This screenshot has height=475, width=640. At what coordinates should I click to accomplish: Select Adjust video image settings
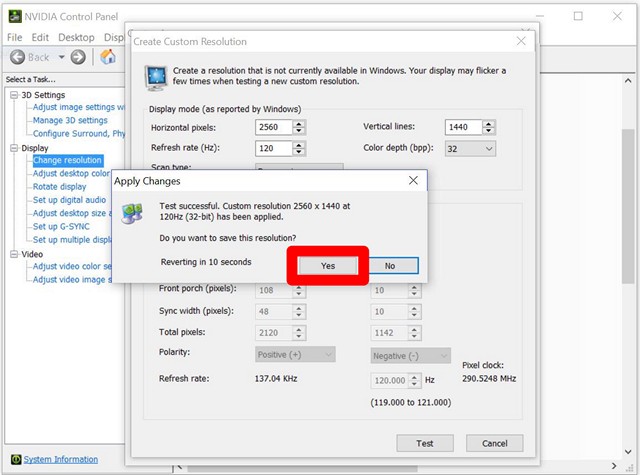tap(72, 280)
